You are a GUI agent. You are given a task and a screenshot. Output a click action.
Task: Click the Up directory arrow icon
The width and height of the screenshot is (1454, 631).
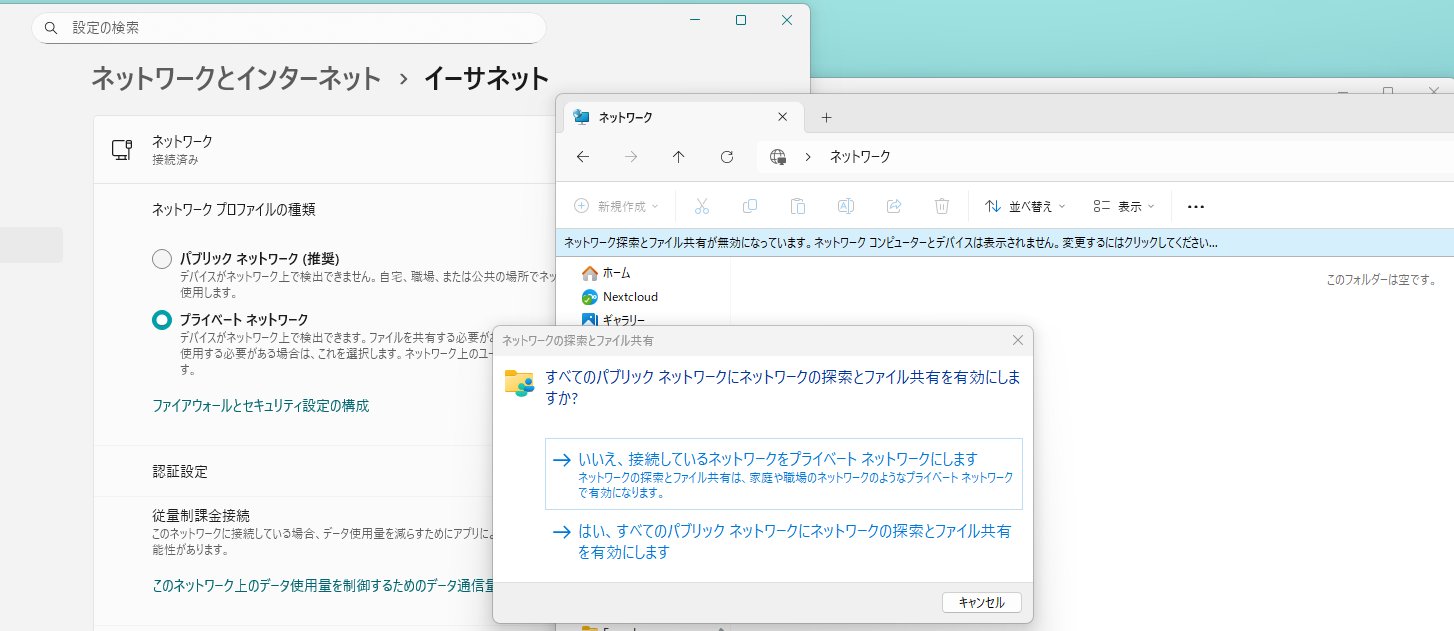point(679,157)
